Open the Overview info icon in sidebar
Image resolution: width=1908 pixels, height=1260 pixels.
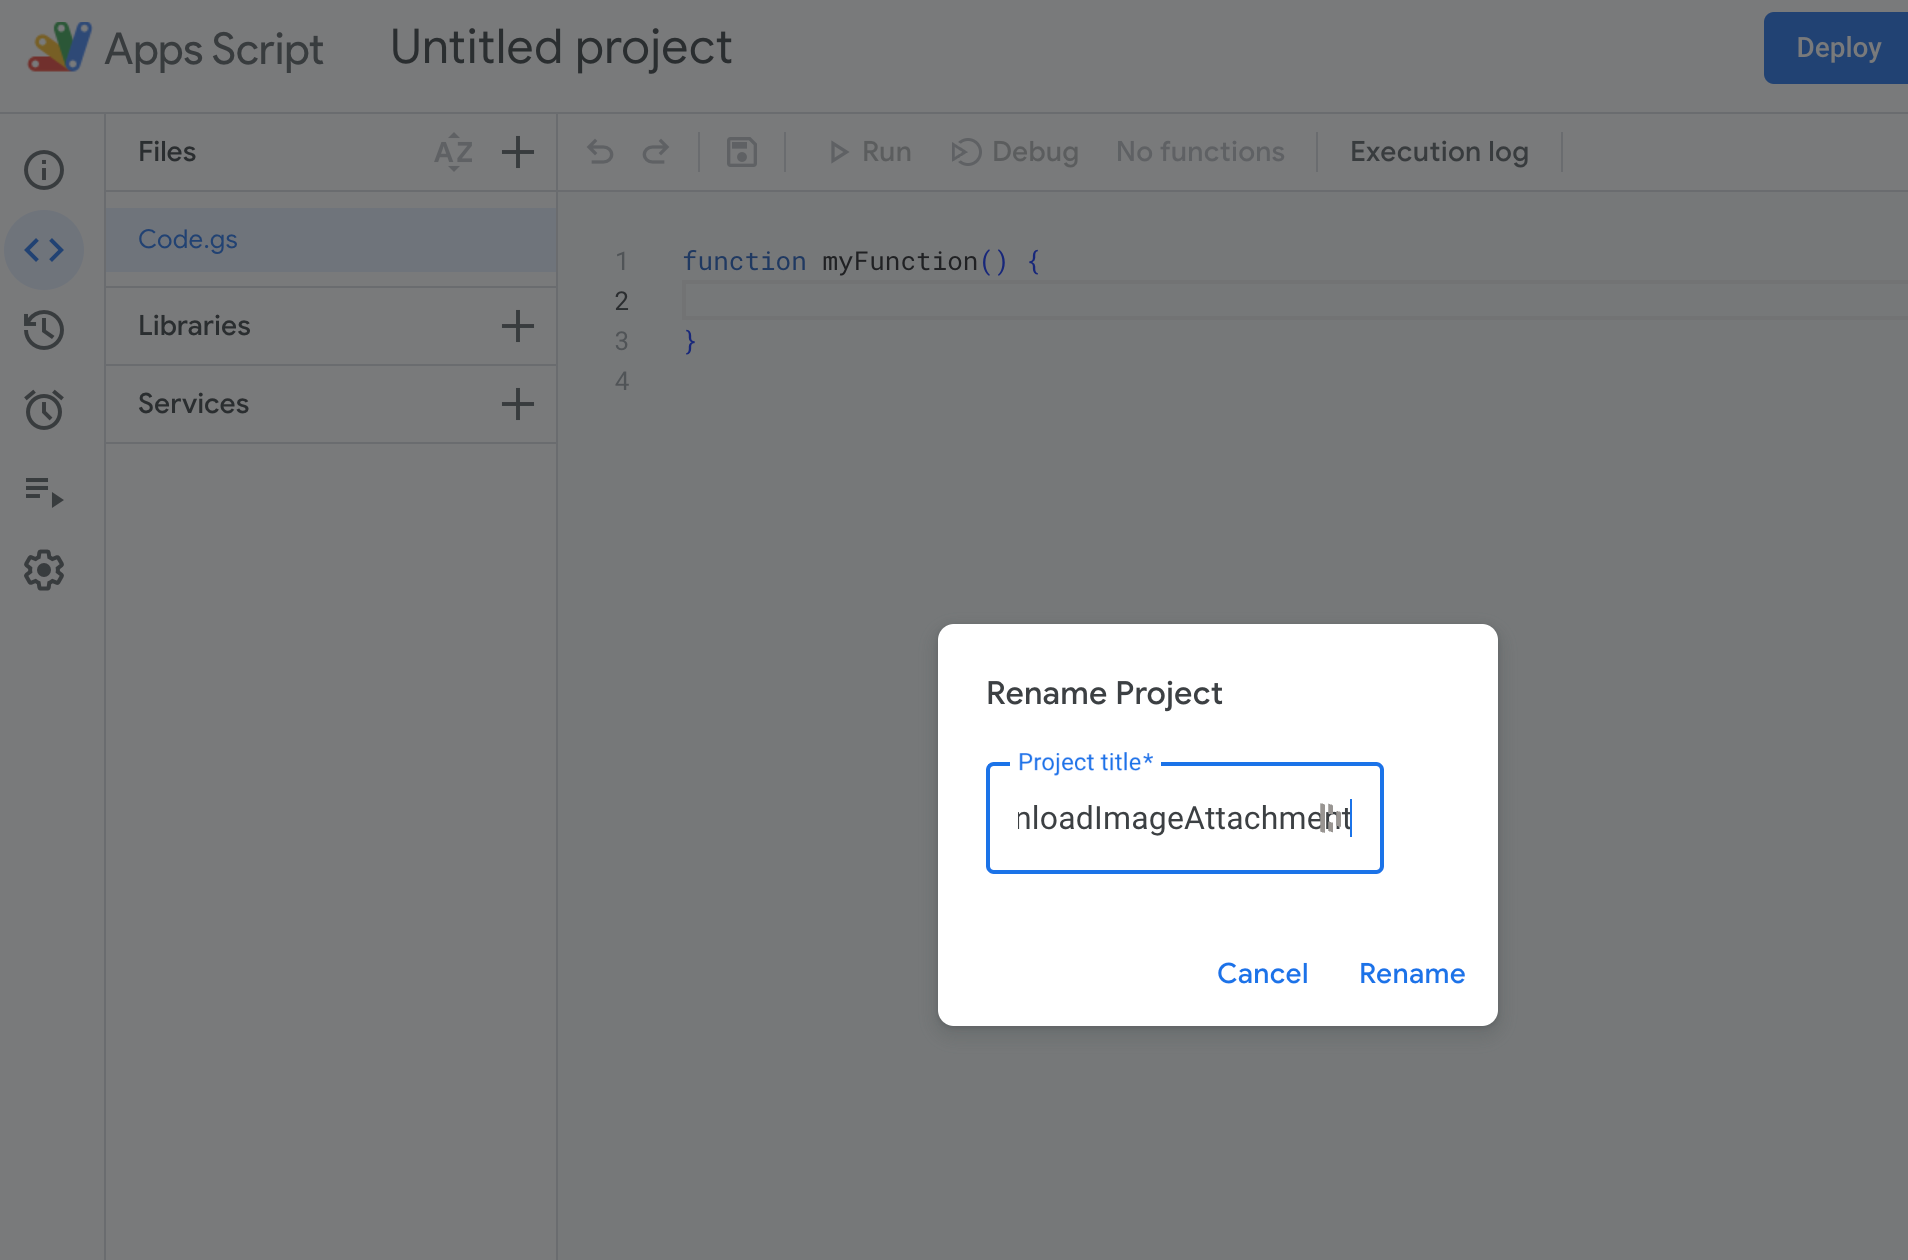(44, 170)
